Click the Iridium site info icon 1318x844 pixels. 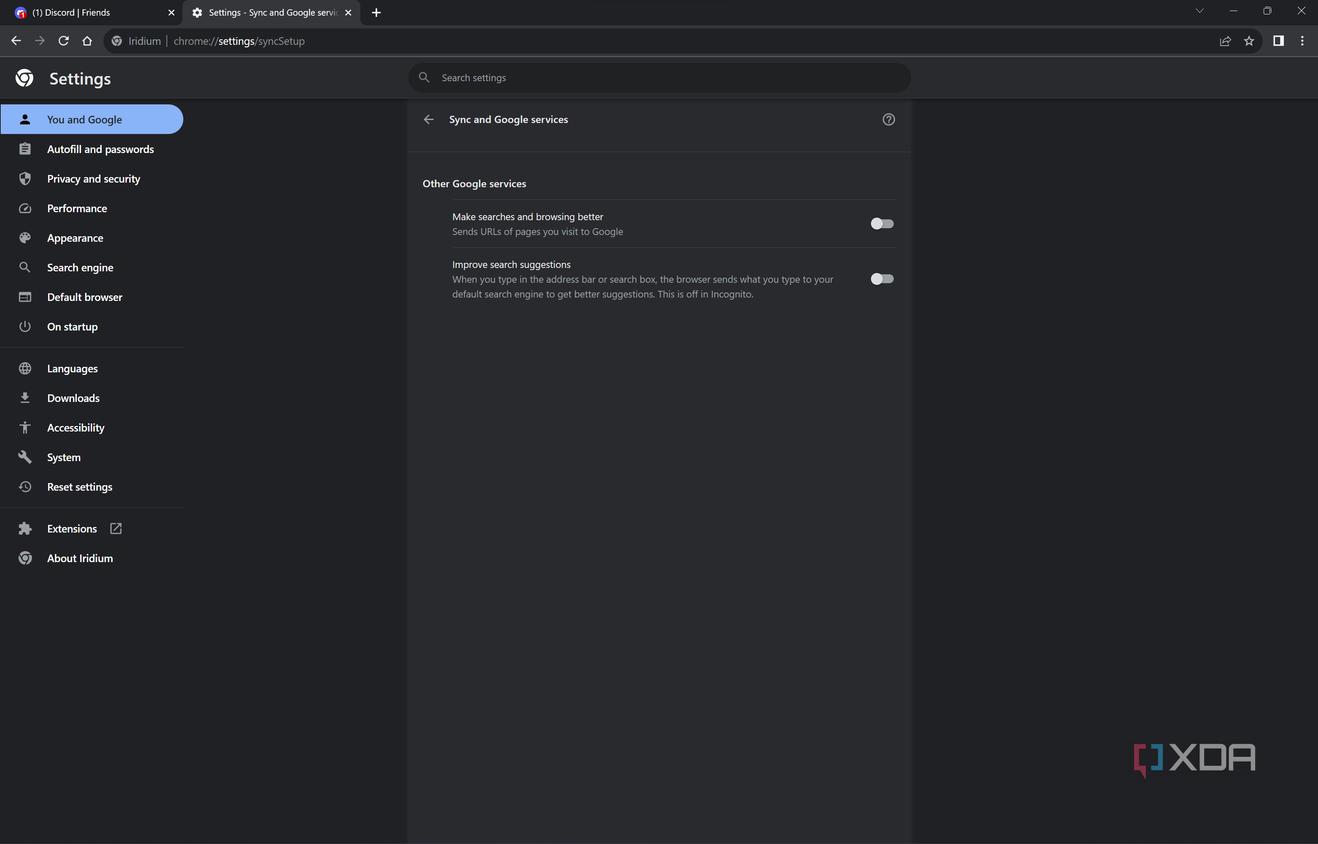tap(117, 41)
